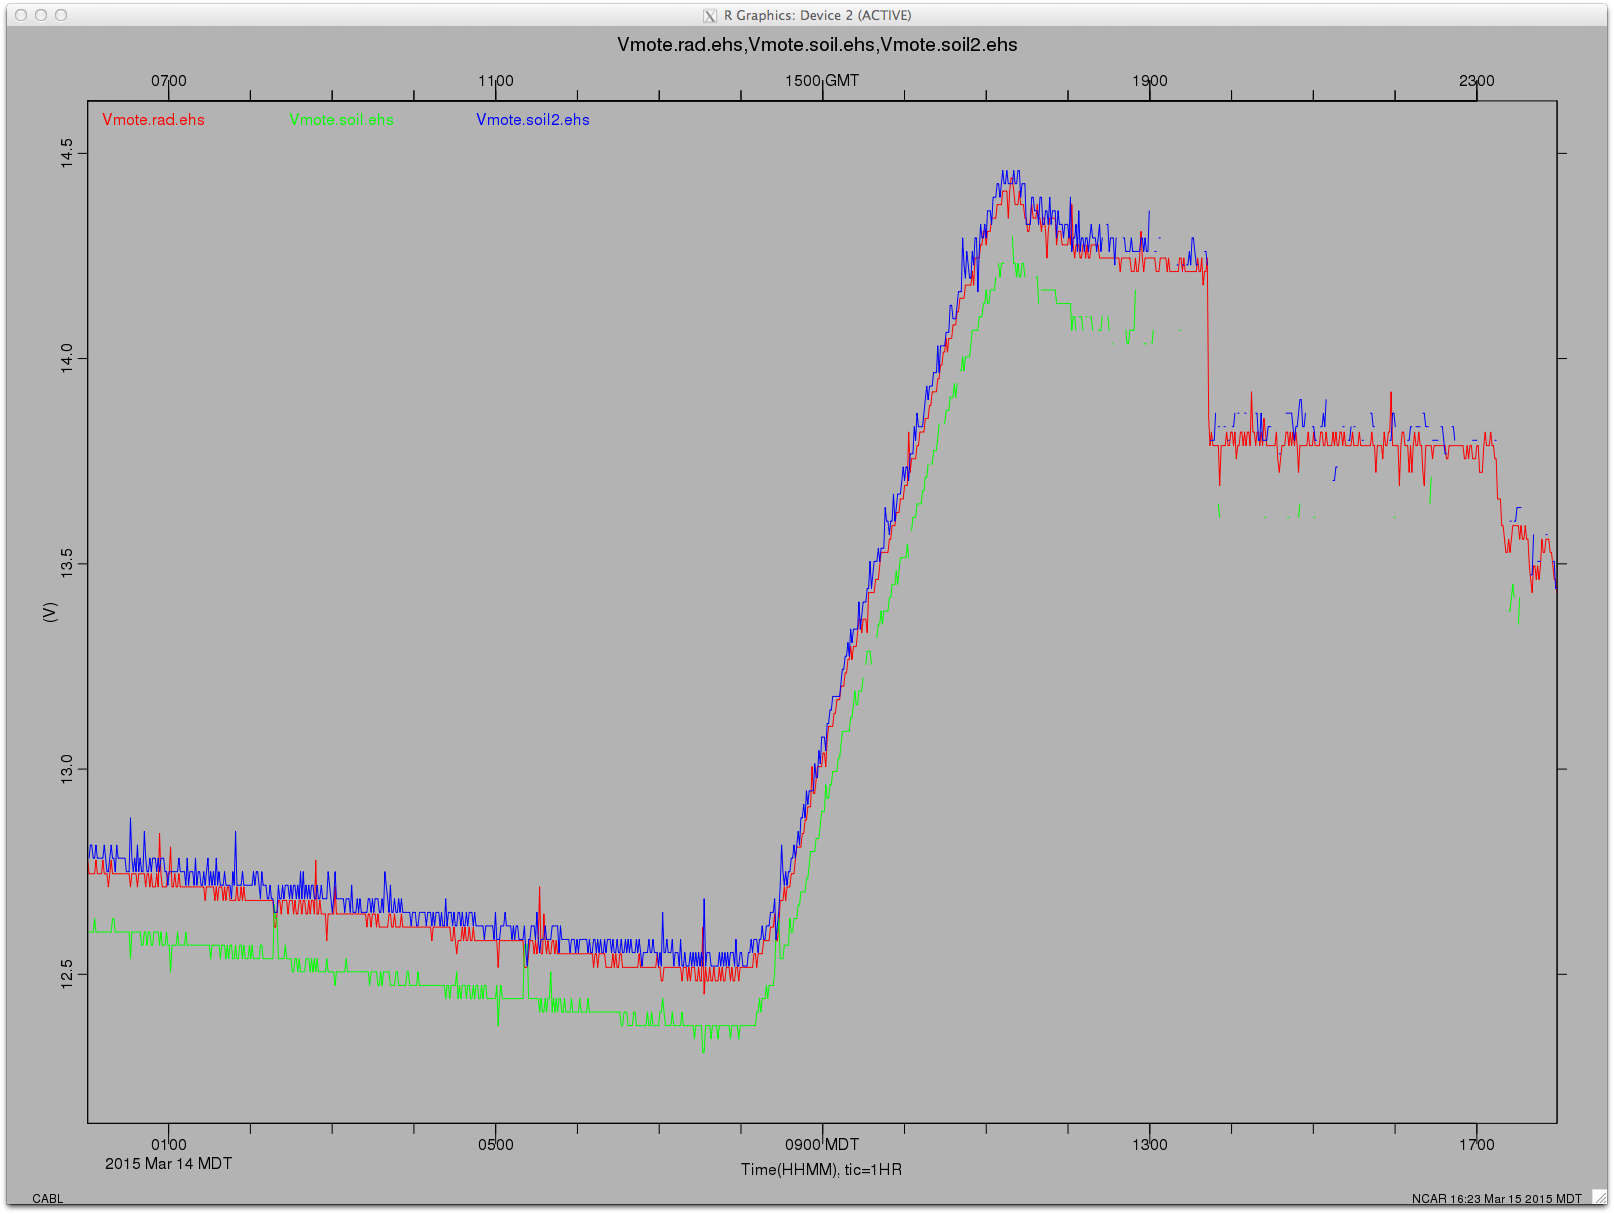Click the (V) y-axis unit label
1614x1214 pixels.
coord(50,612)
